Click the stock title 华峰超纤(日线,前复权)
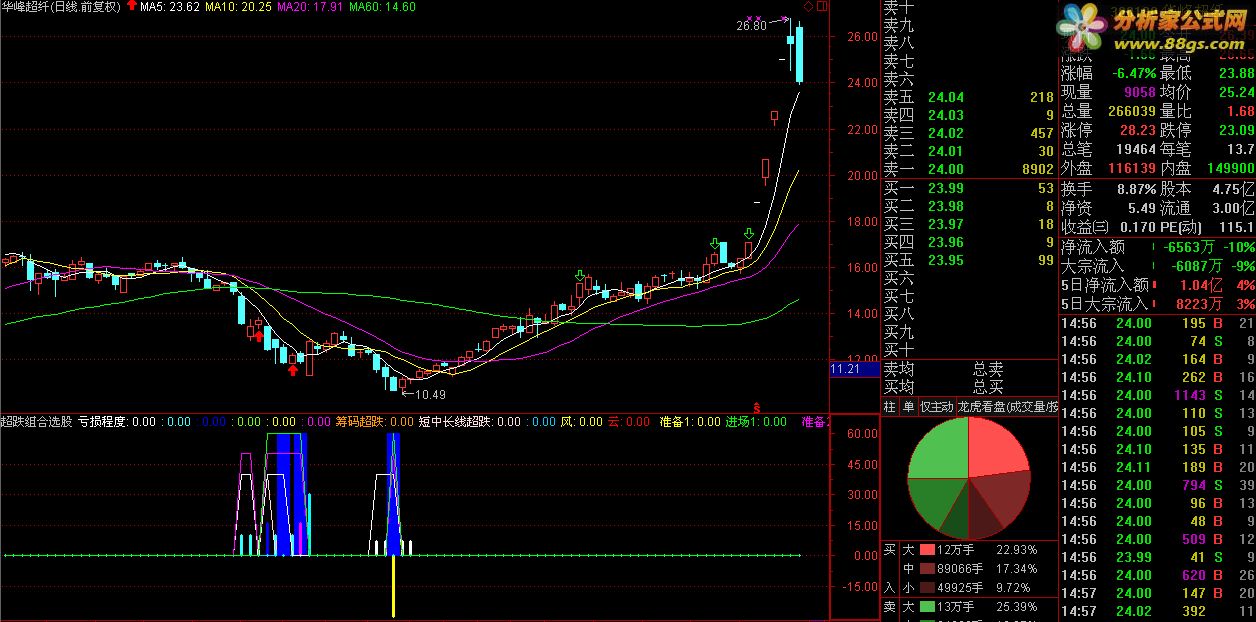1256x622 pixels. pos(61,7)
